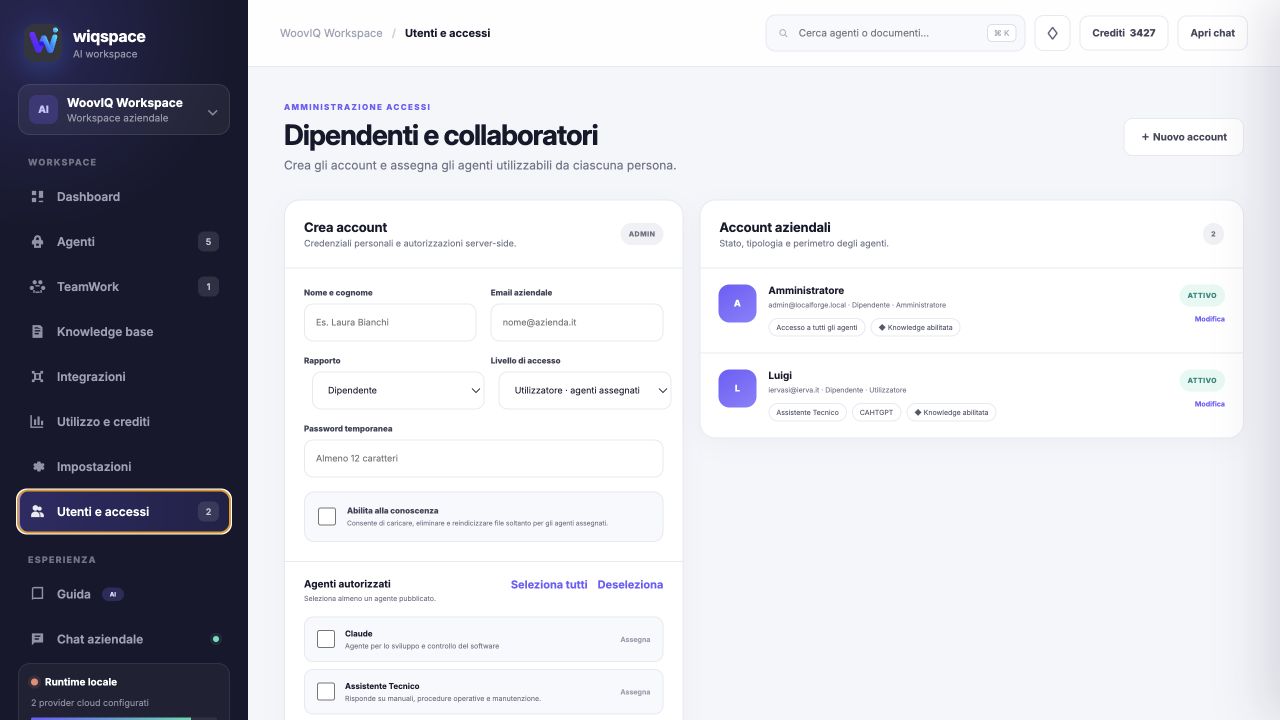Click ATTIVO status badge for Luigi
The height and width of the screenshot is (720, 1280).
click(1202, 381)
